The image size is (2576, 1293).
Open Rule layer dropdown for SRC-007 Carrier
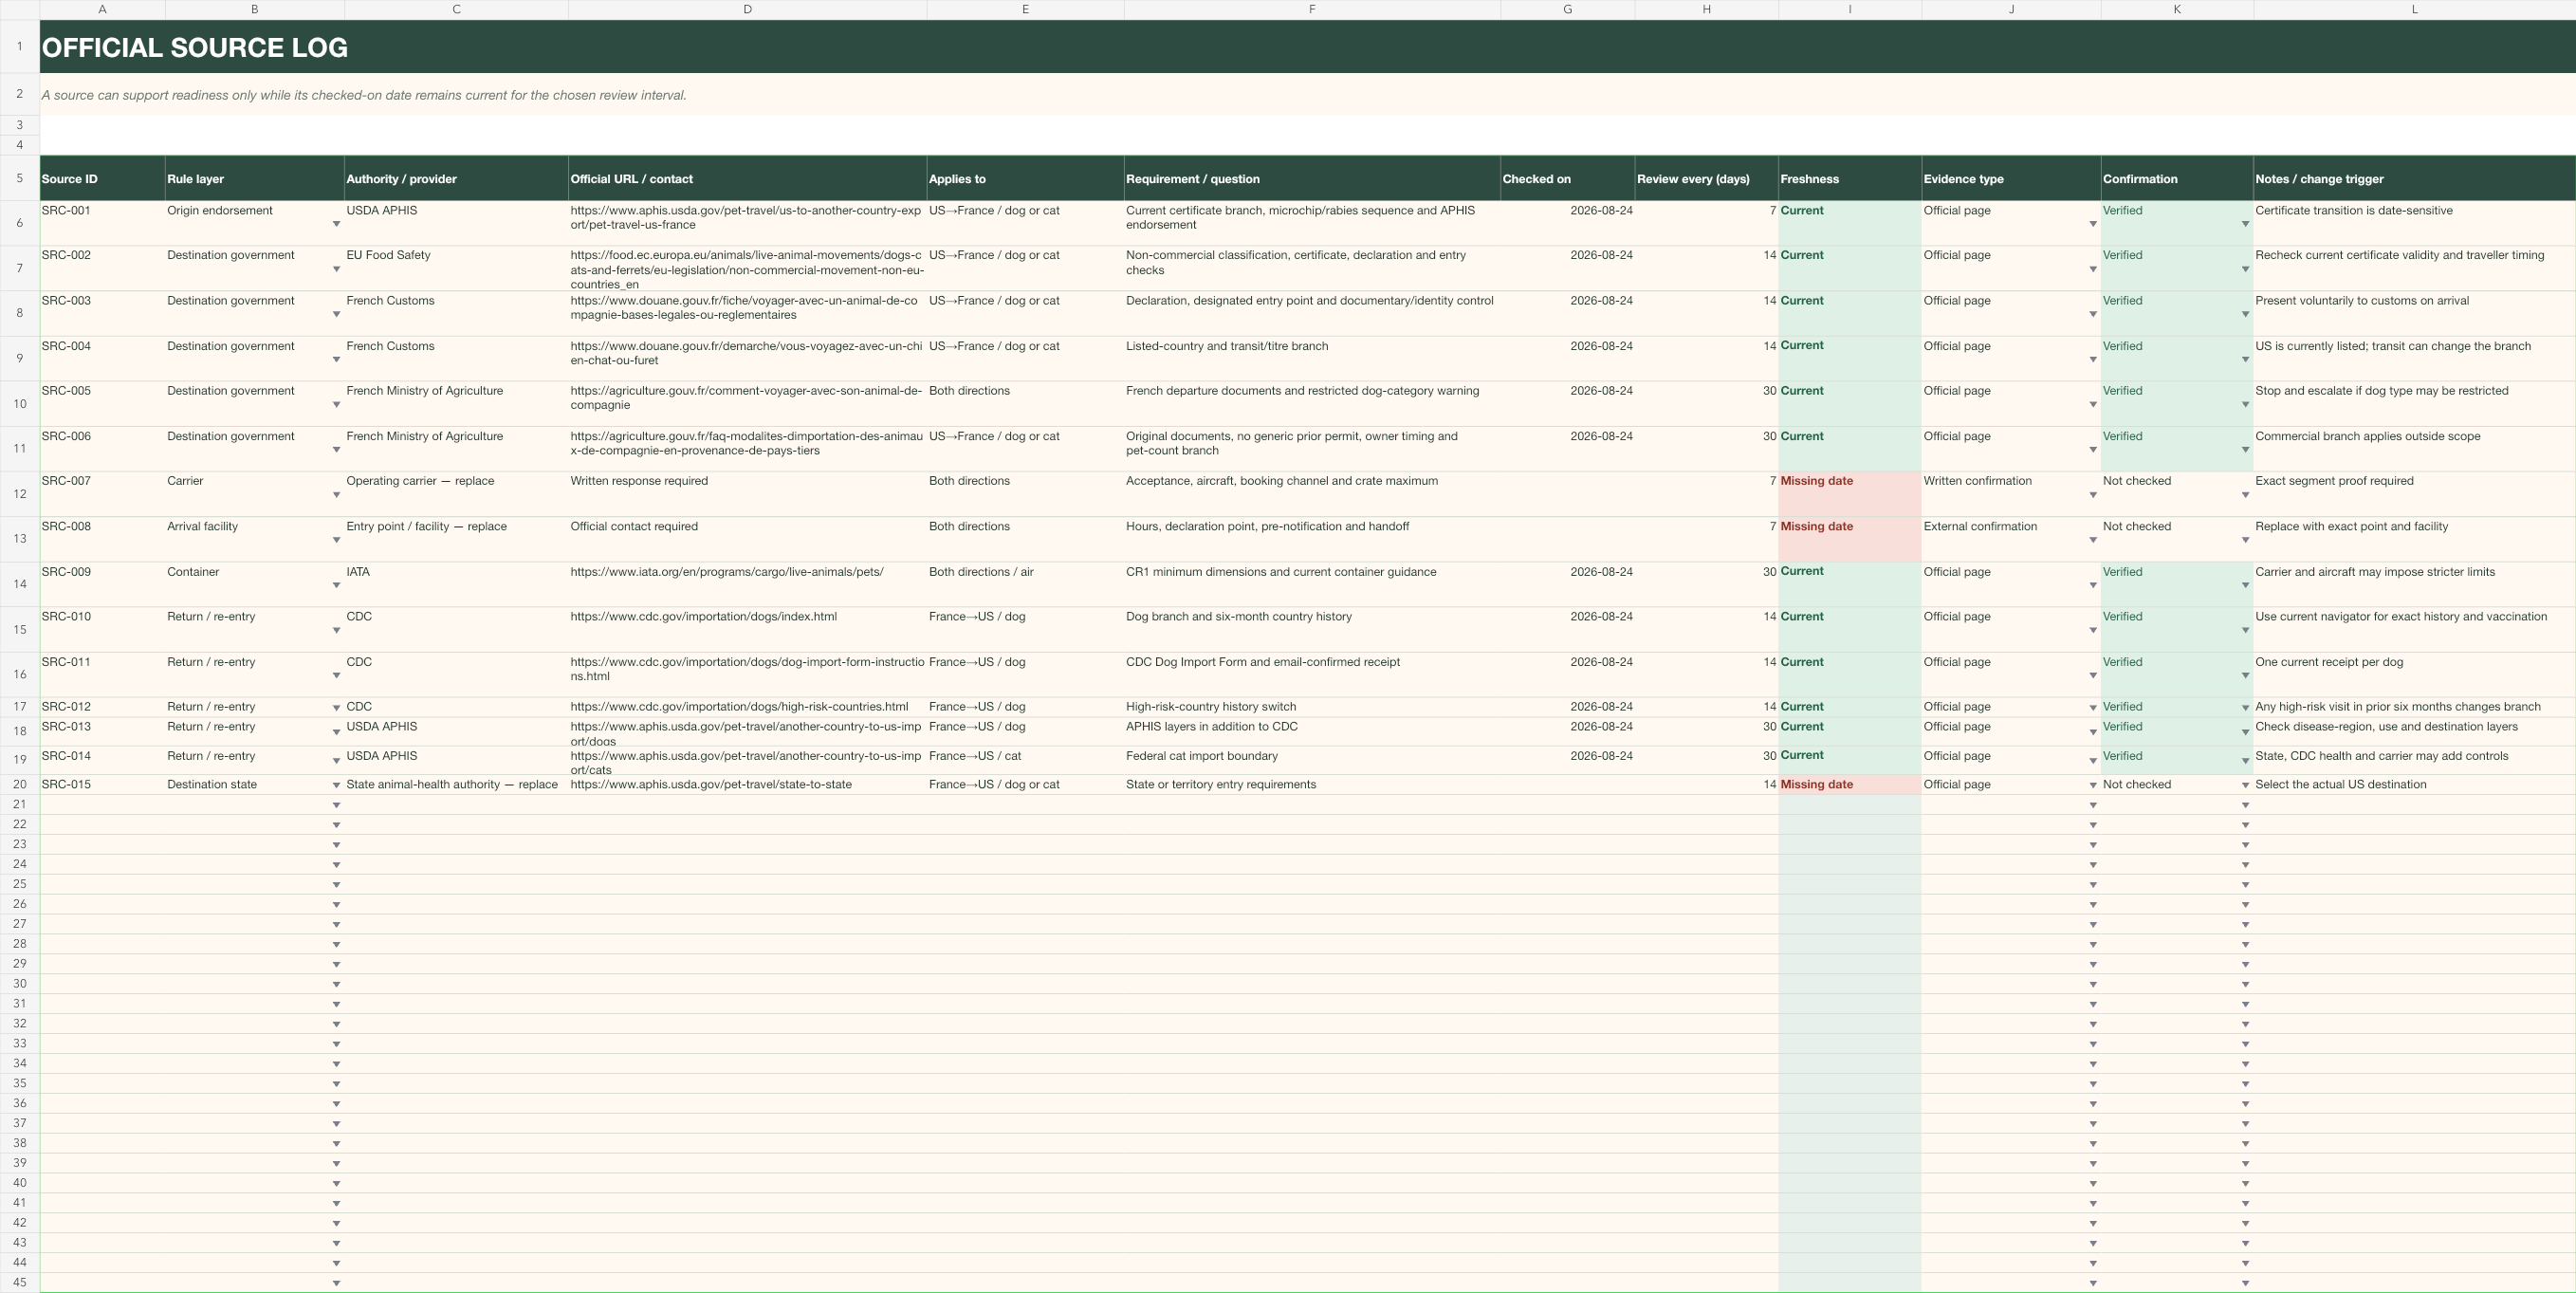(x=336, y=495)
